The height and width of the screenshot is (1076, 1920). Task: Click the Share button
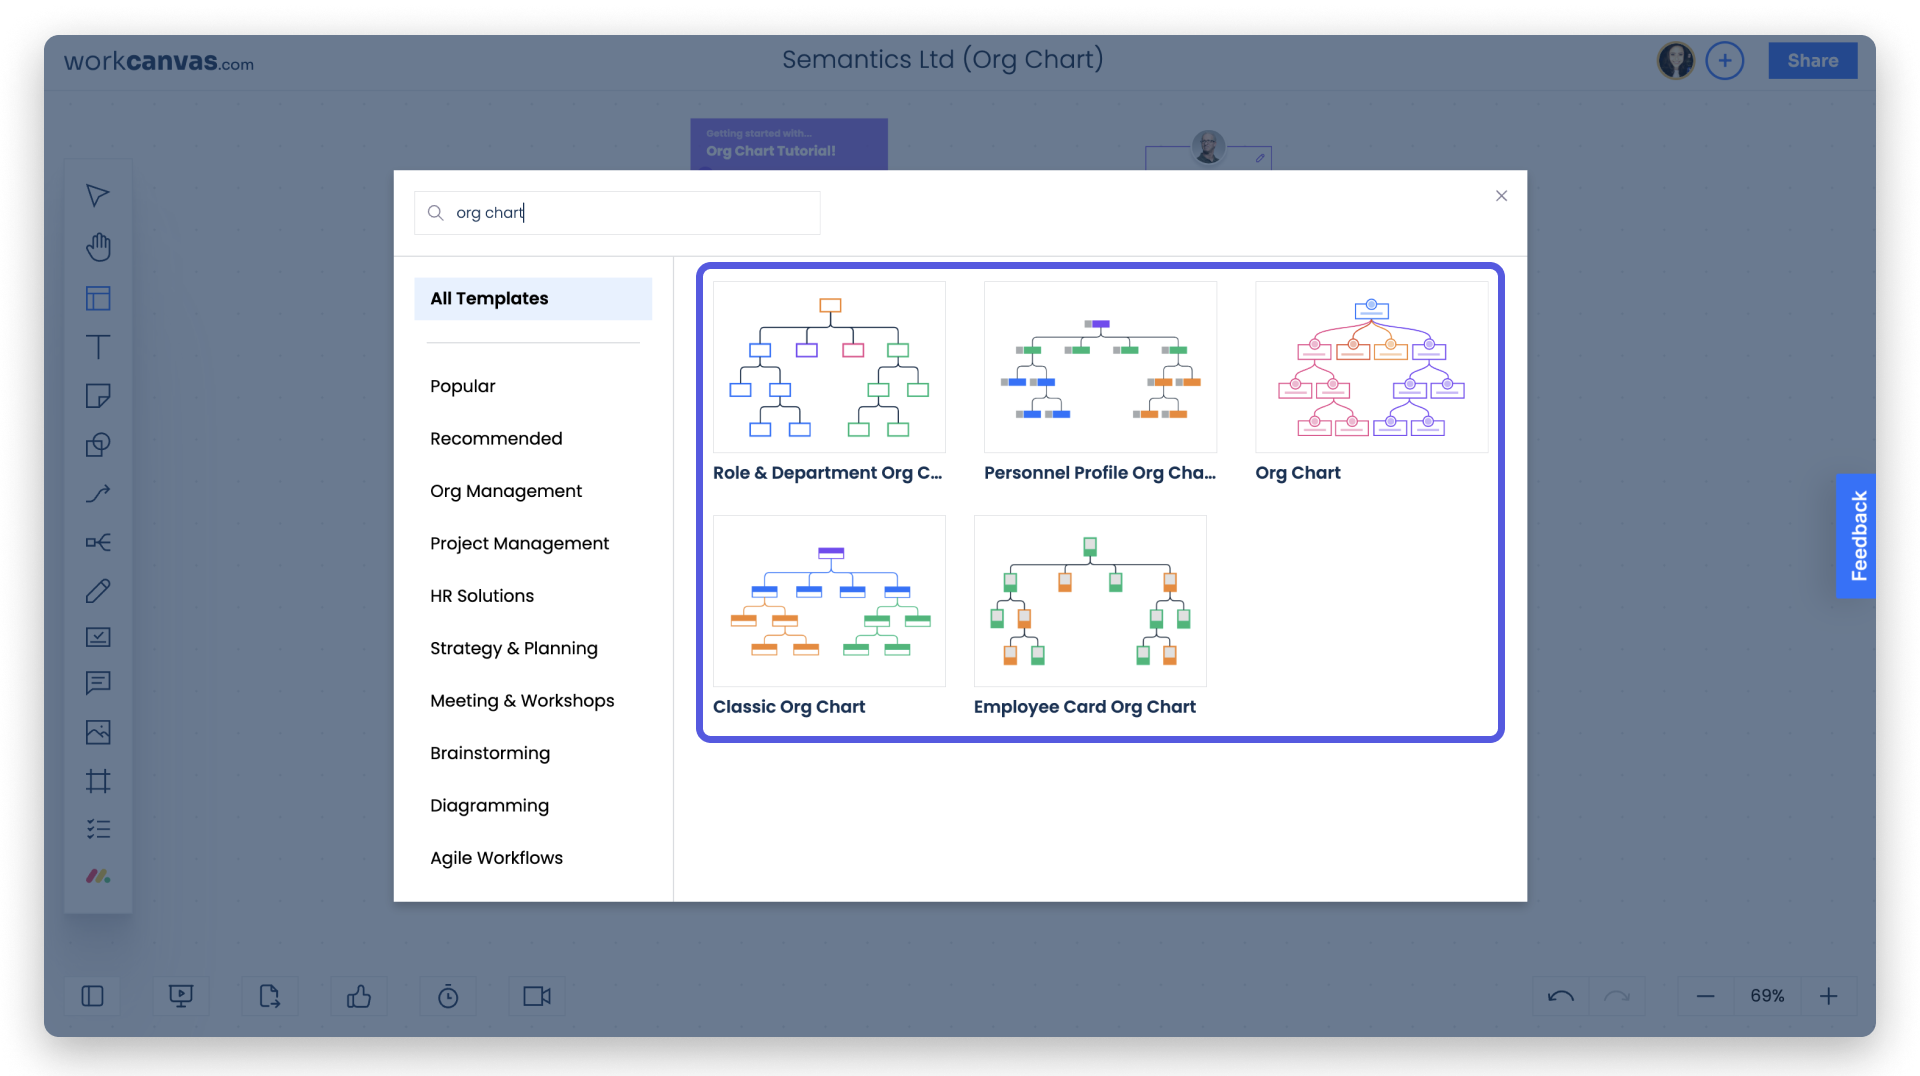click(x=1813, y=61)
